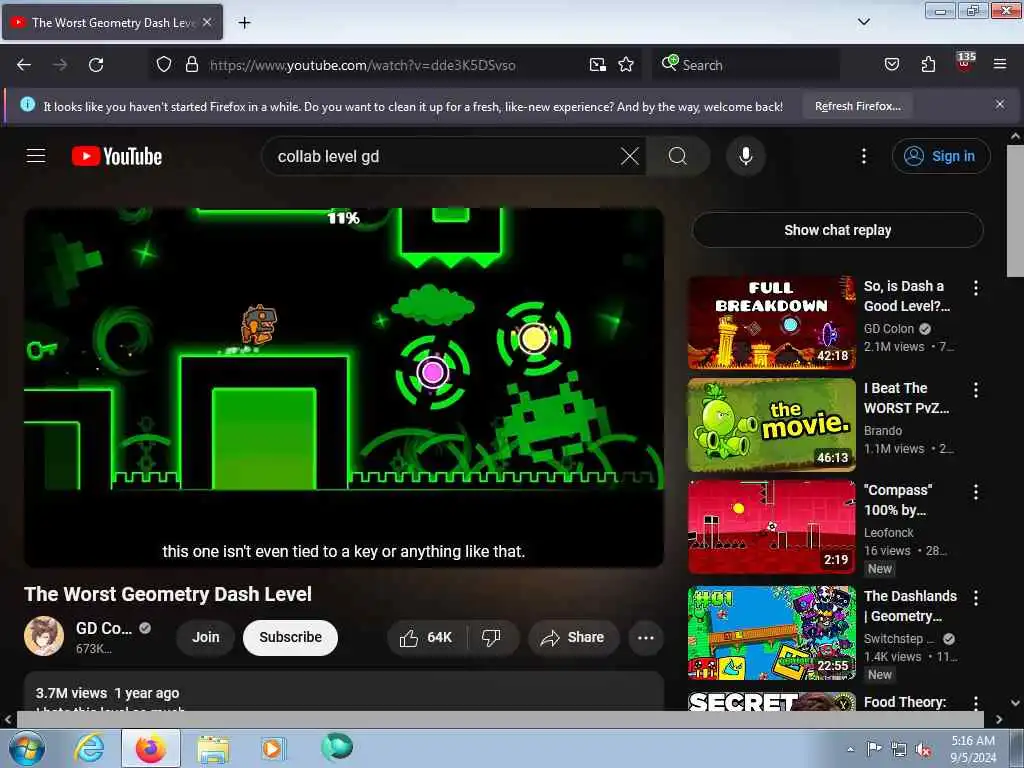The image size is (1024, 768).
Task: Subscribe to the GD Colon channel
Action: point(290,637)
